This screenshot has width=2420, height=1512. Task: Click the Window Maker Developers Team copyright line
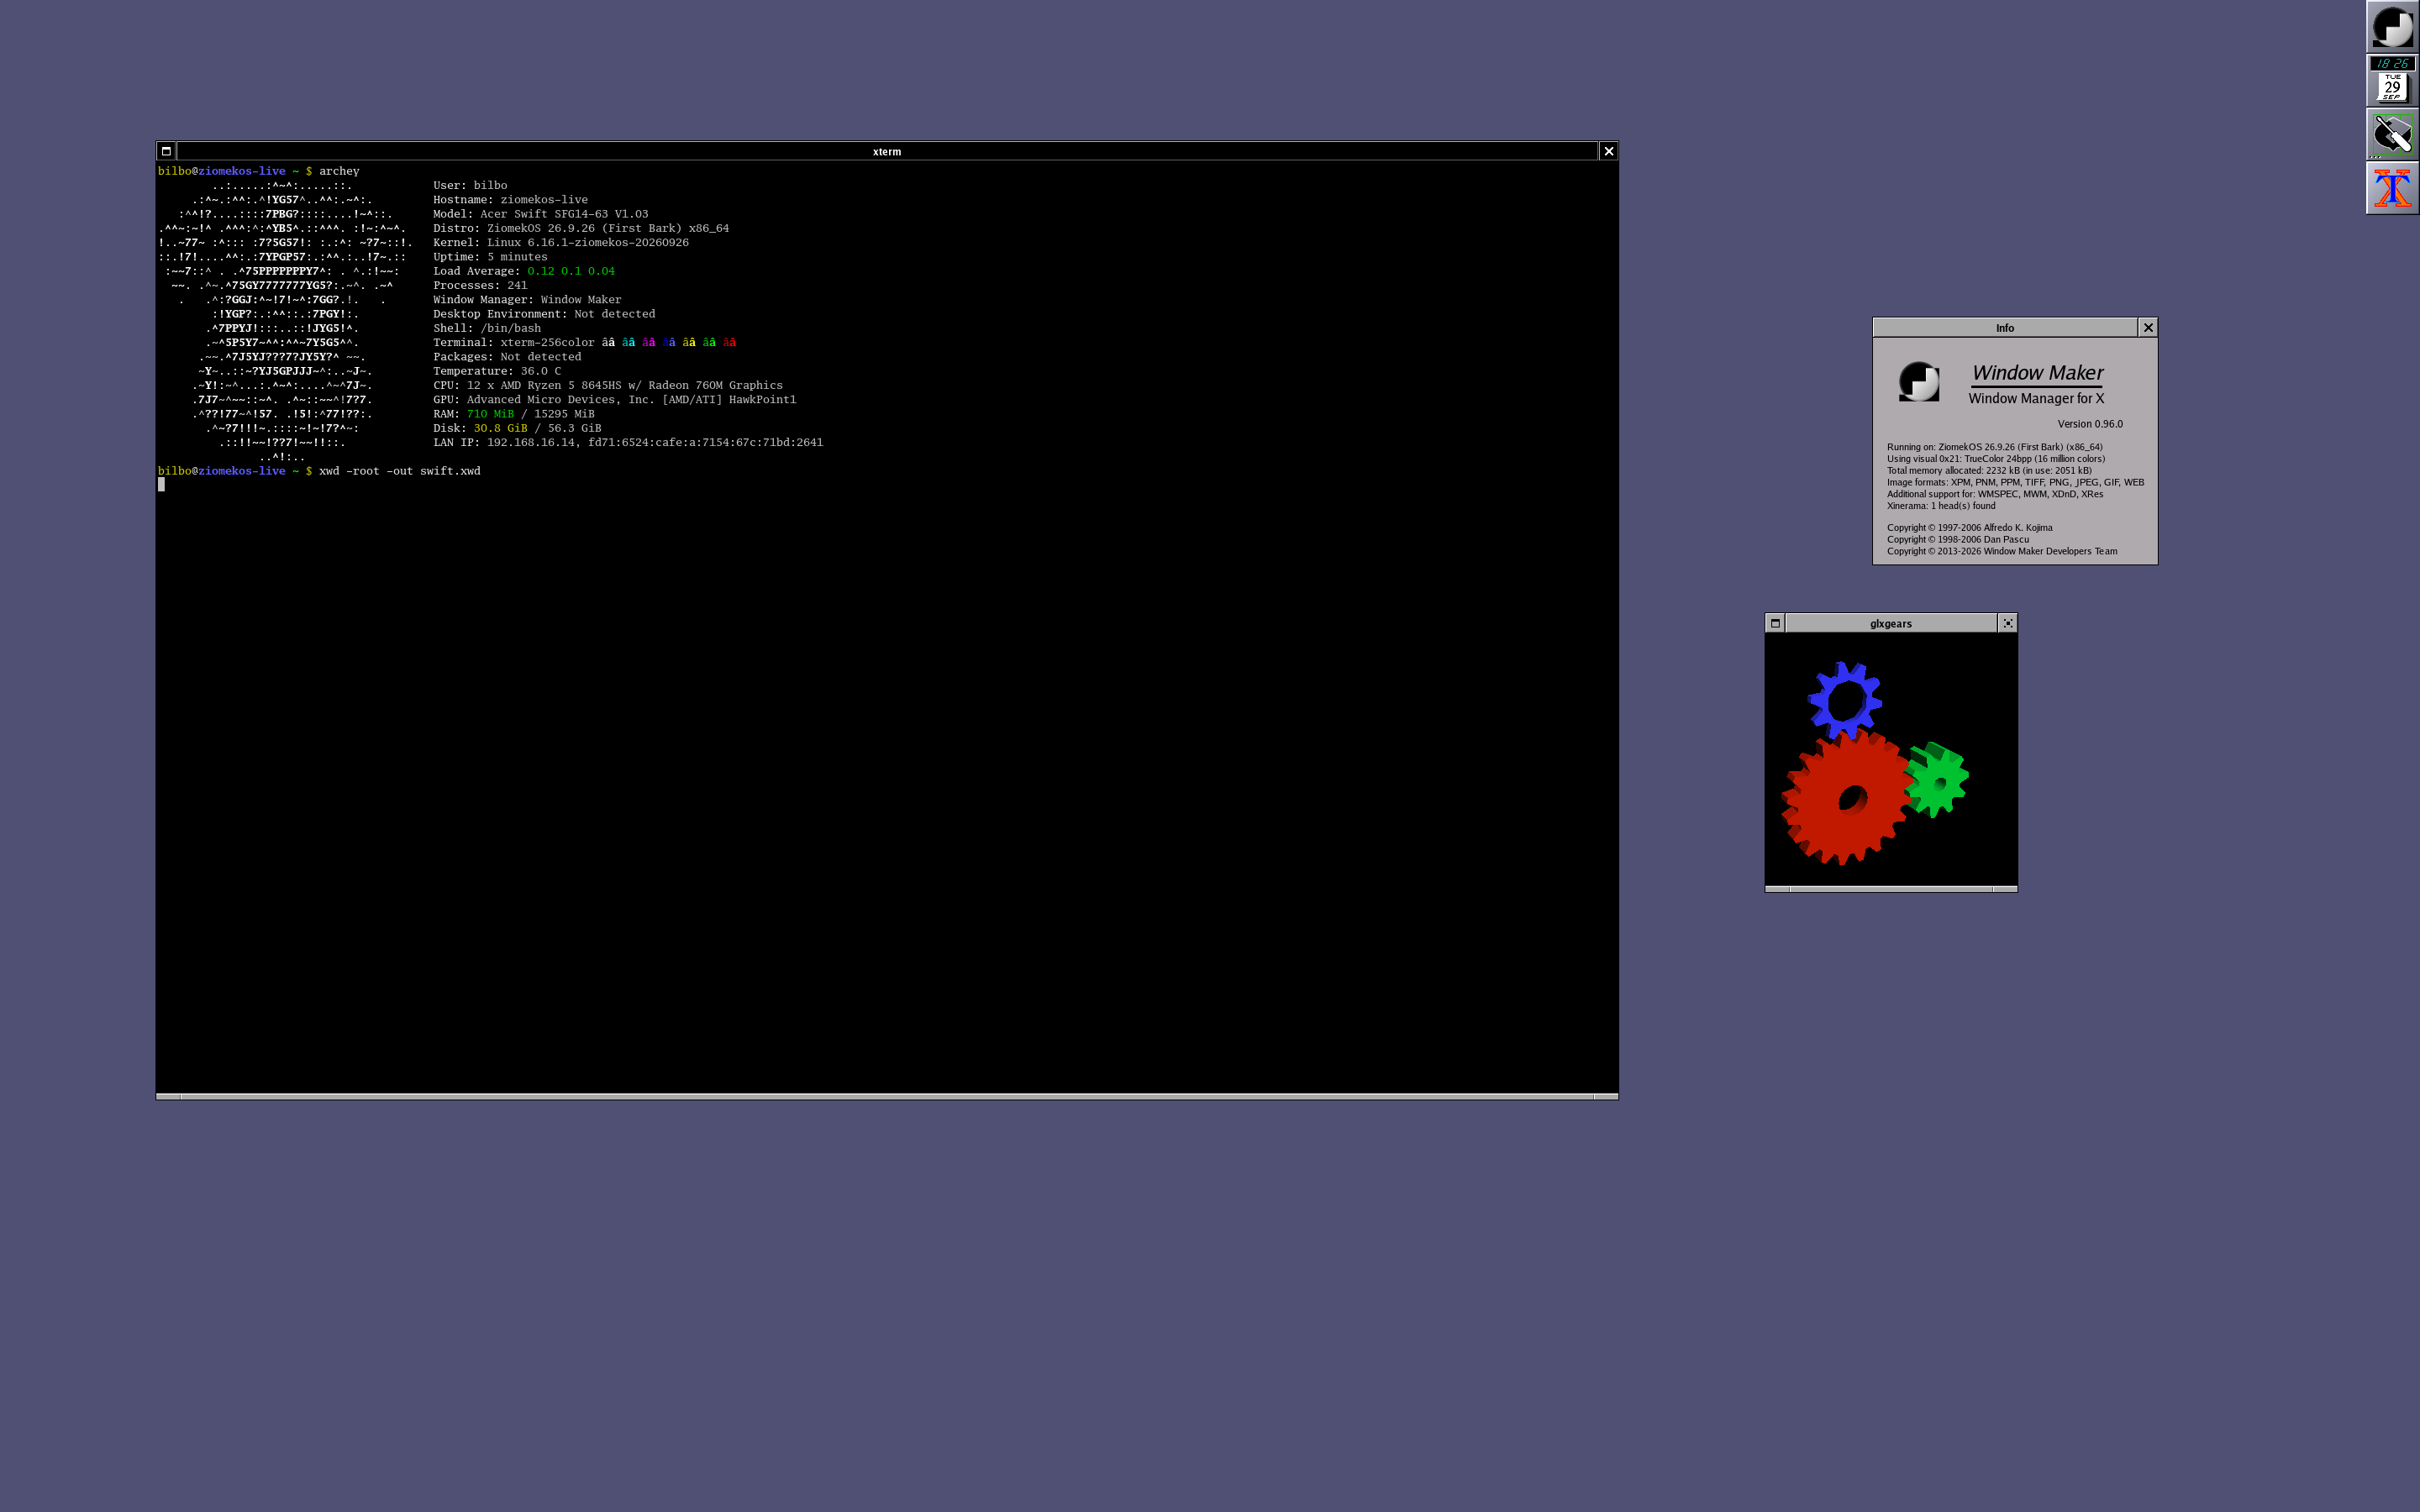(x=2002, y=551)
